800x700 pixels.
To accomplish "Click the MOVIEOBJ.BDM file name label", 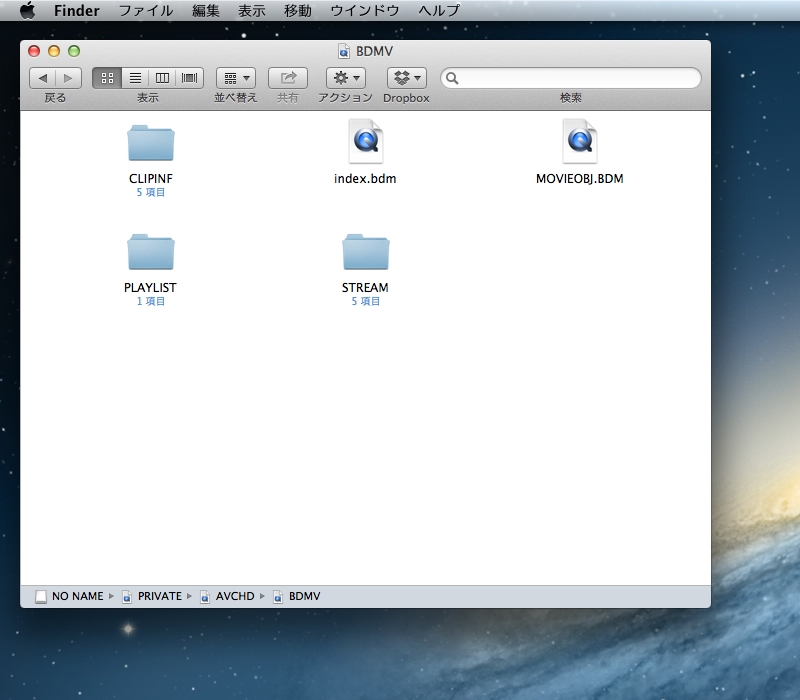I will pyautogui.click(x=580, y=179).
